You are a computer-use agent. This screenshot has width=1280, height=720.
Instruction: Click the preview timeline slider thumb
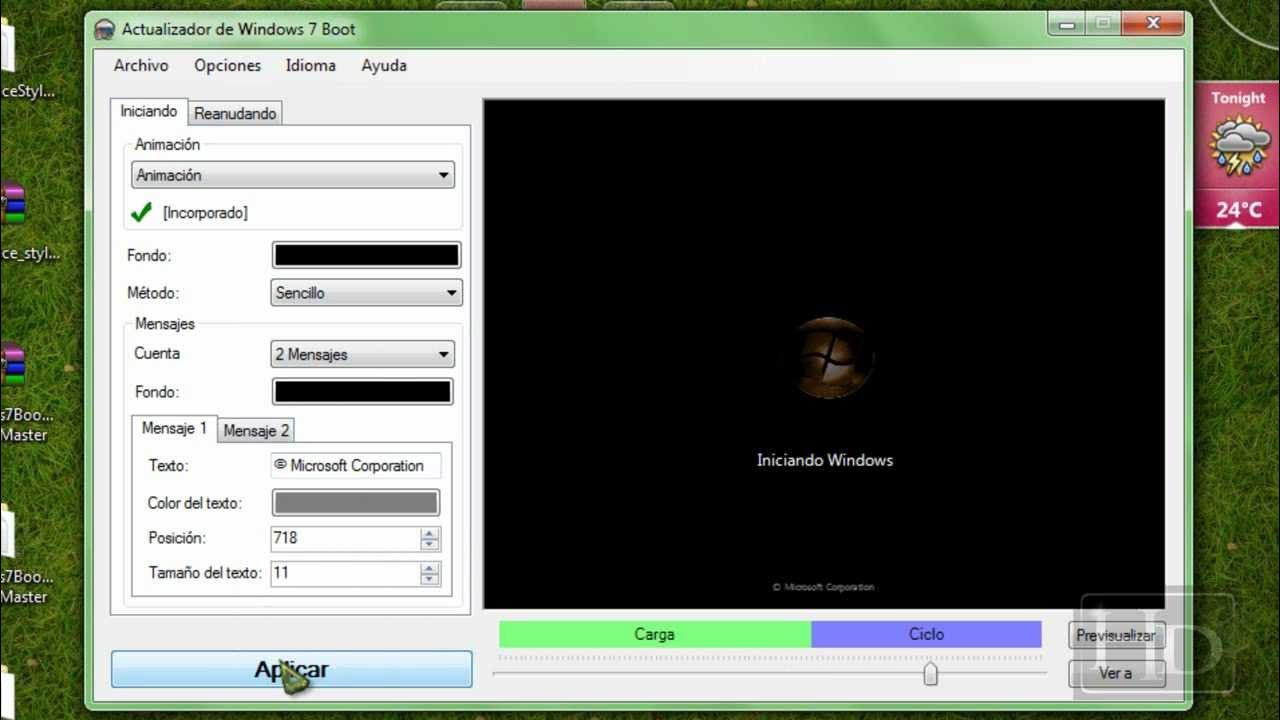(x=931, y=673)
